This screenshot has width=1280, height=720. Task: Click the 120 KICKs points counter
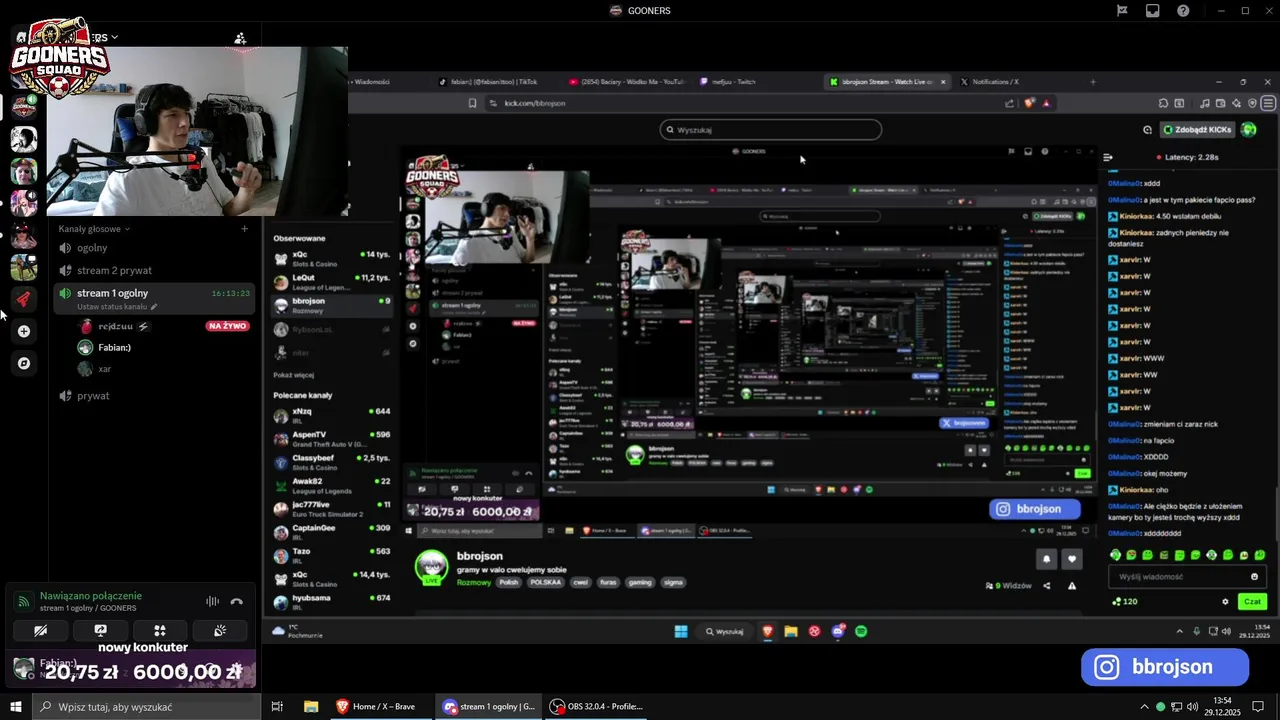[x=1125, y=602]
